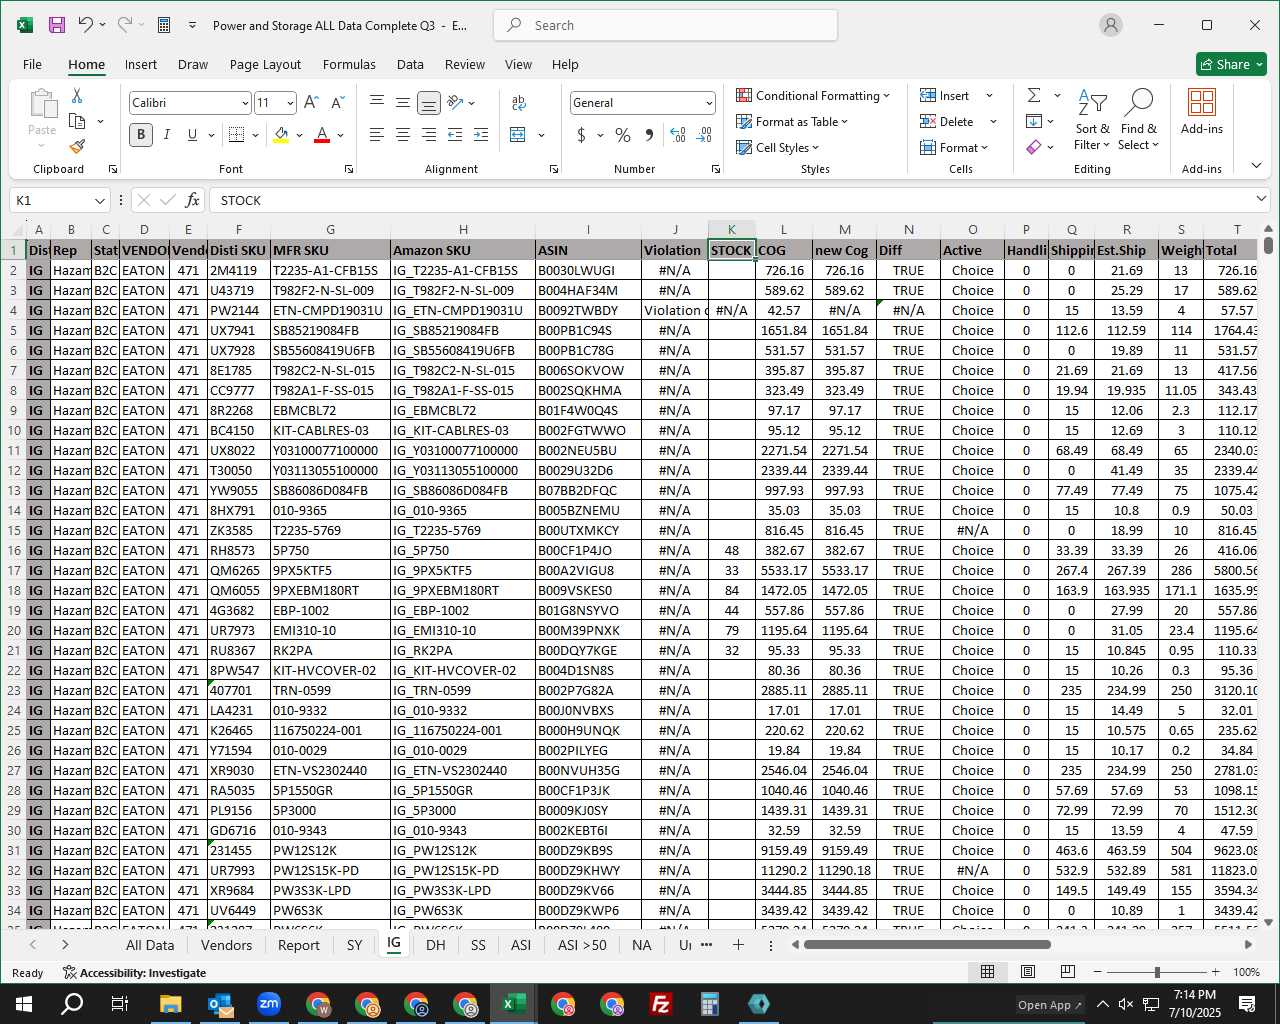Apply Percent Style number format
Viewport: 1280px width, 1024px height.
tap(623, 135)
